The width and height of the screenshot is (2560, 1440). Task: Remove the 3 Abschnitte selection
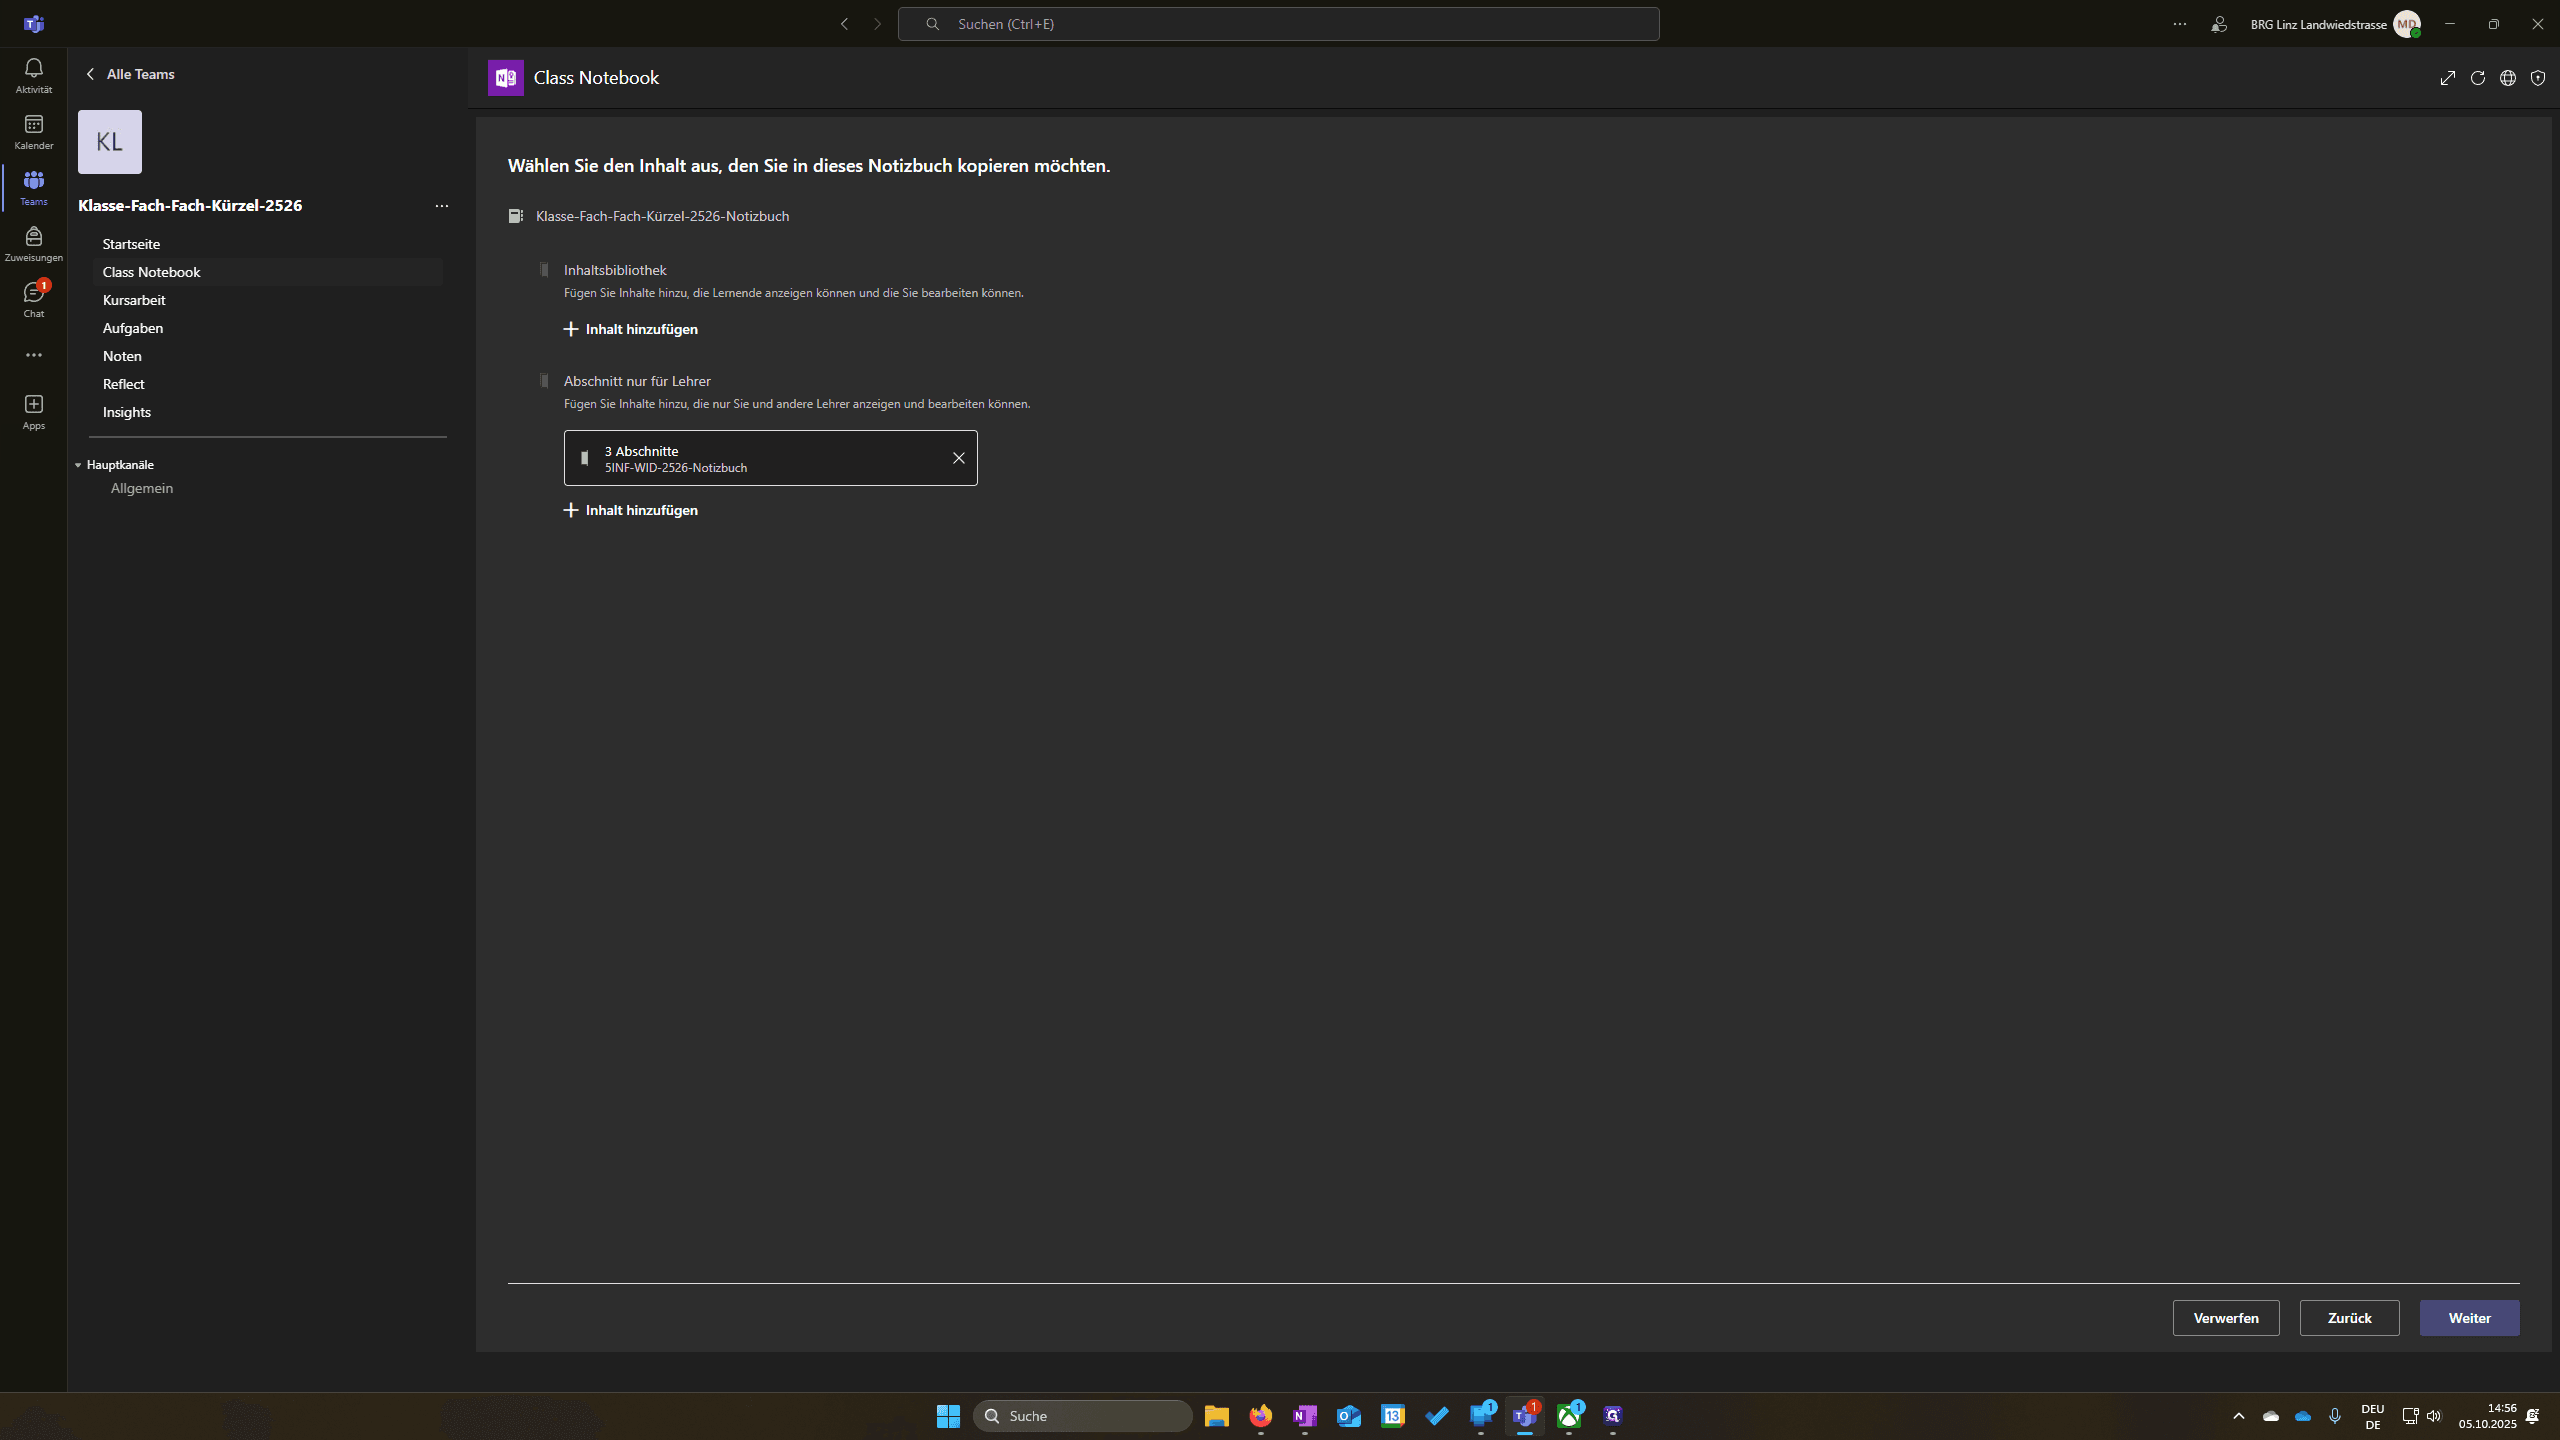958,458
